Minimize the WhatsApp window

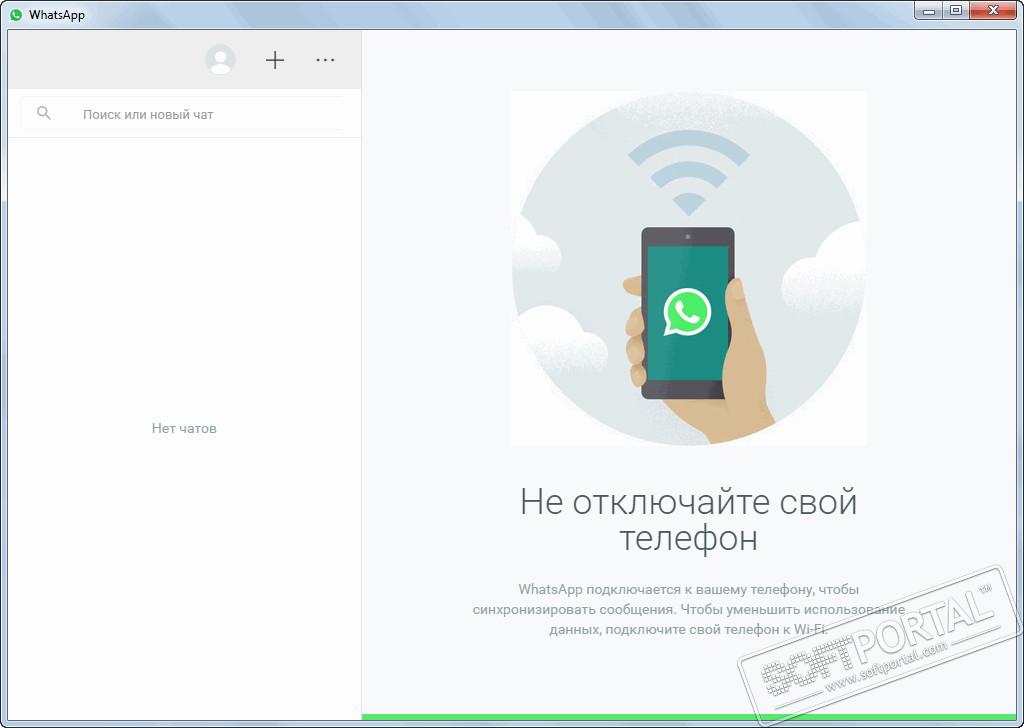pyautogui.click(x=929, y=11)
